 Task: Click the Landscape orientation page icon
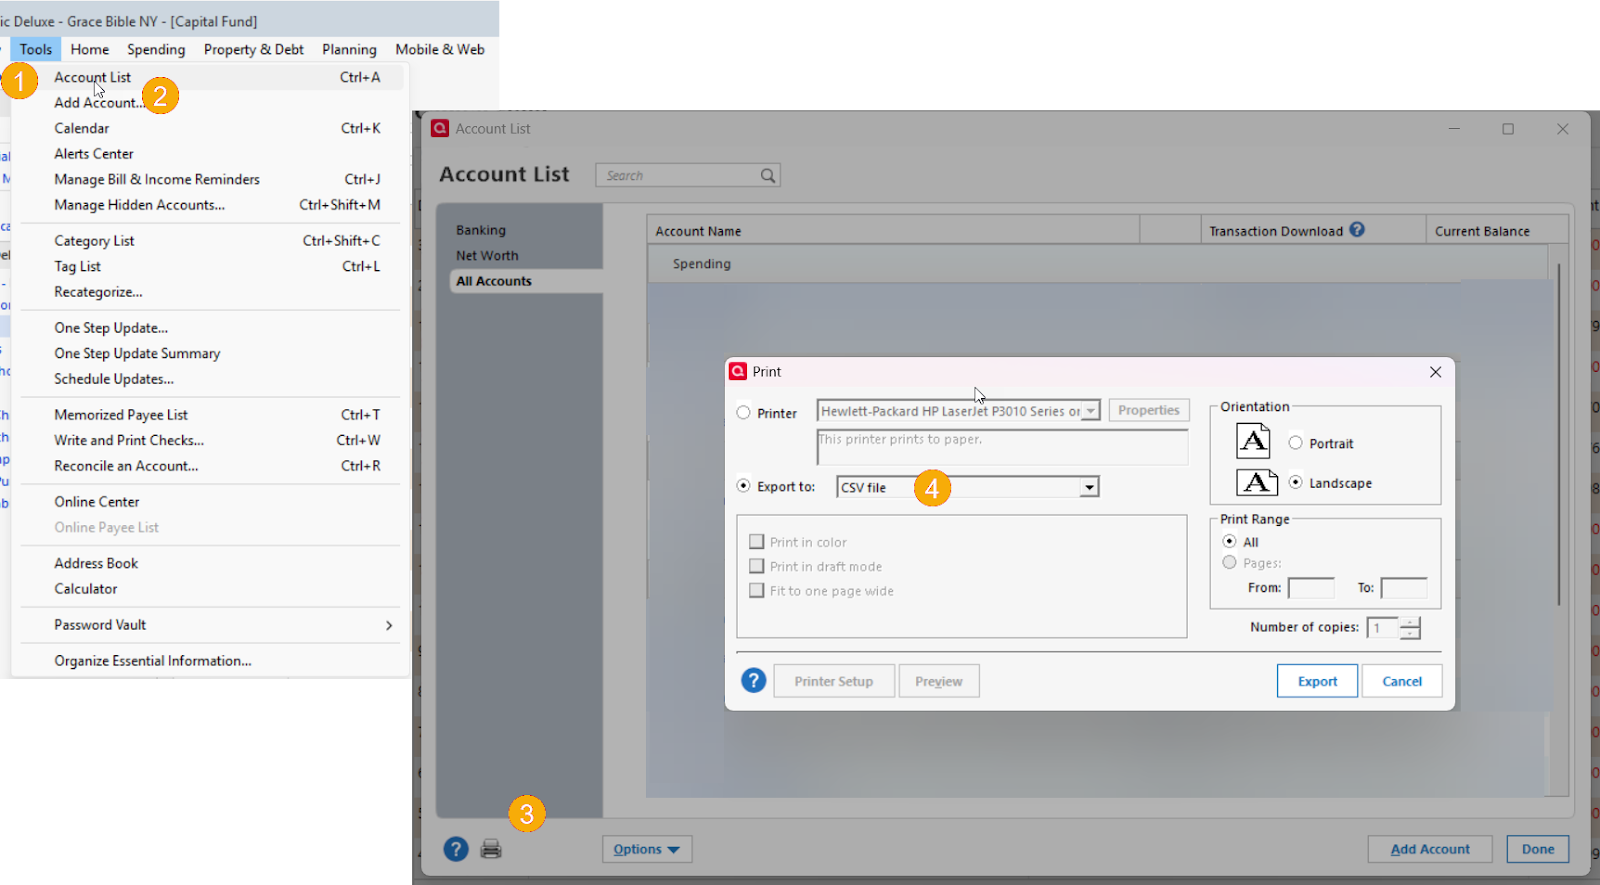tap(1257, 482)
